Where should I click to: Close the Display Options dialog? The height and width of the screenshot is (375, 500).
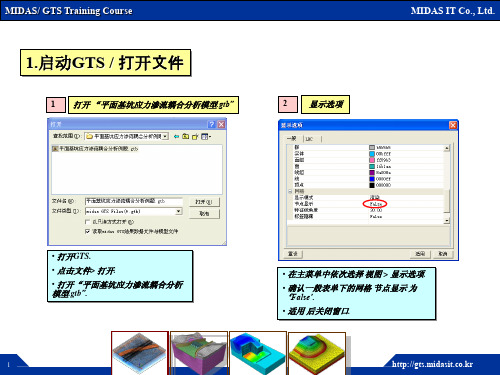coord(453,125)
